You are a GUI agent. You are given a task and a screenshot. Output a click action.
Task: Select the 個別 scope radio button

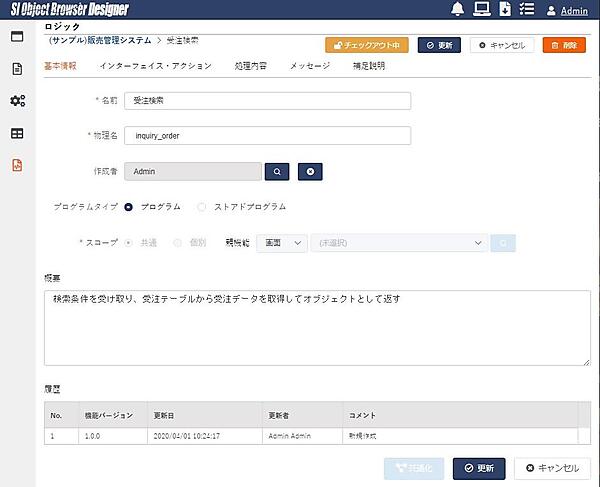tap(179, 243)
